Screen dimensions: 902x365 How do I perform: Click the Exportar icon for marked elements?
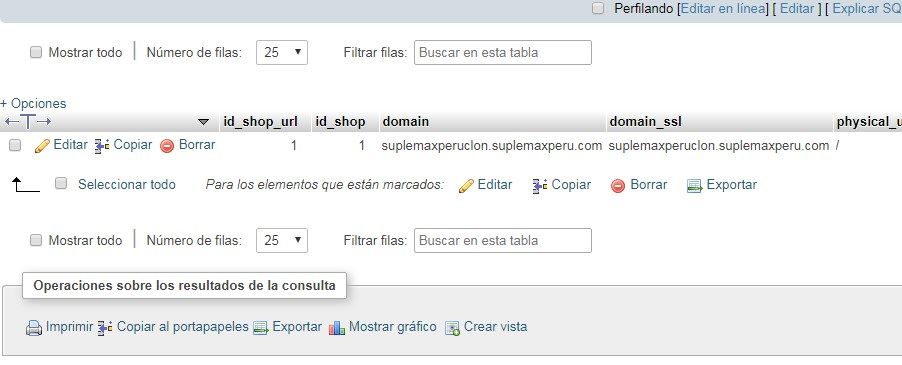tap(695, 186)
